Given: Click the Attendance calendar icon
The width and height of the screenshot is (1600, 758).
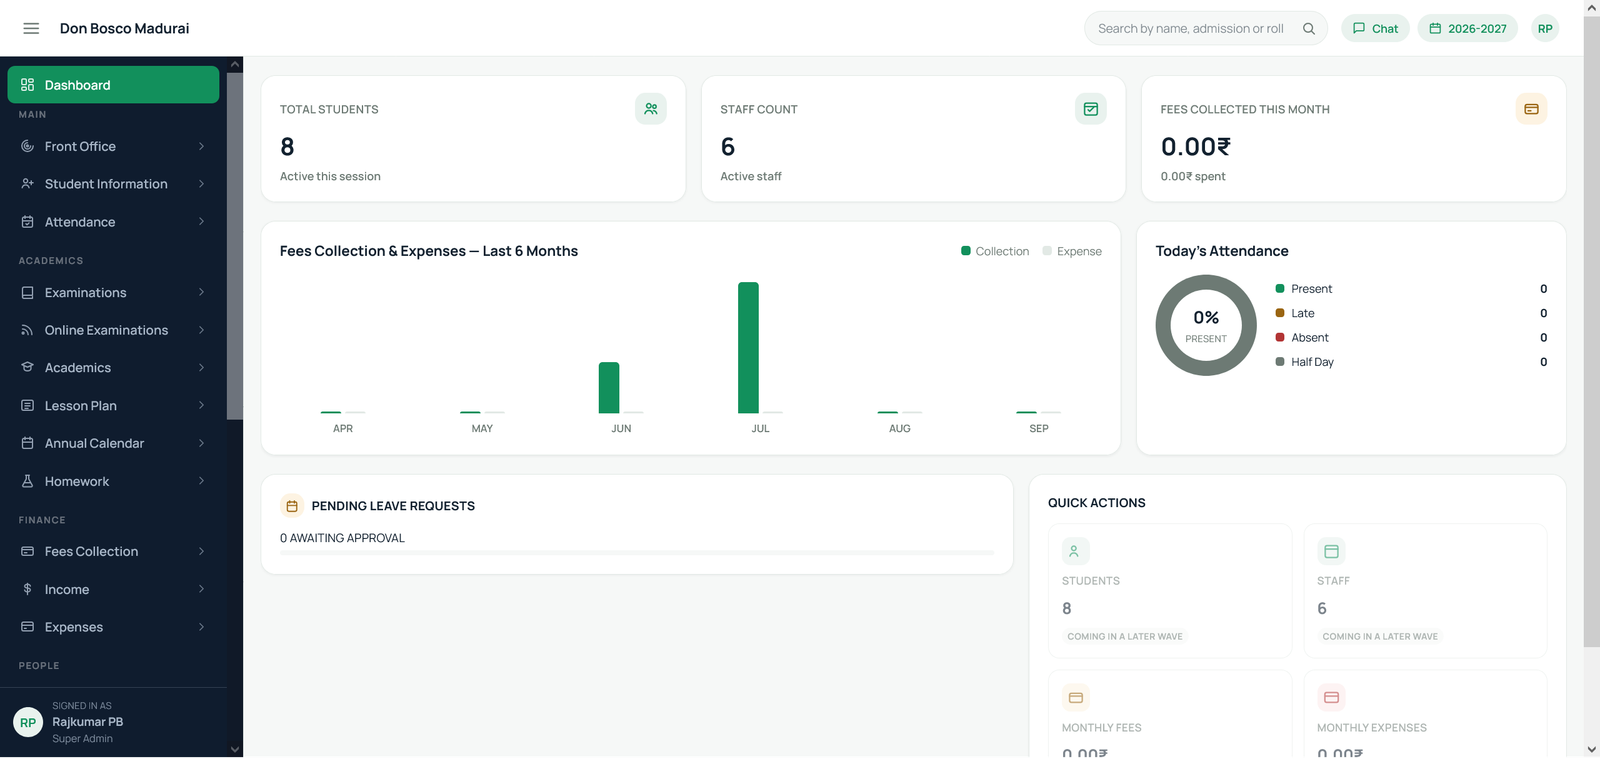Looking at the screenshot, I should click(x=27, y=222).
